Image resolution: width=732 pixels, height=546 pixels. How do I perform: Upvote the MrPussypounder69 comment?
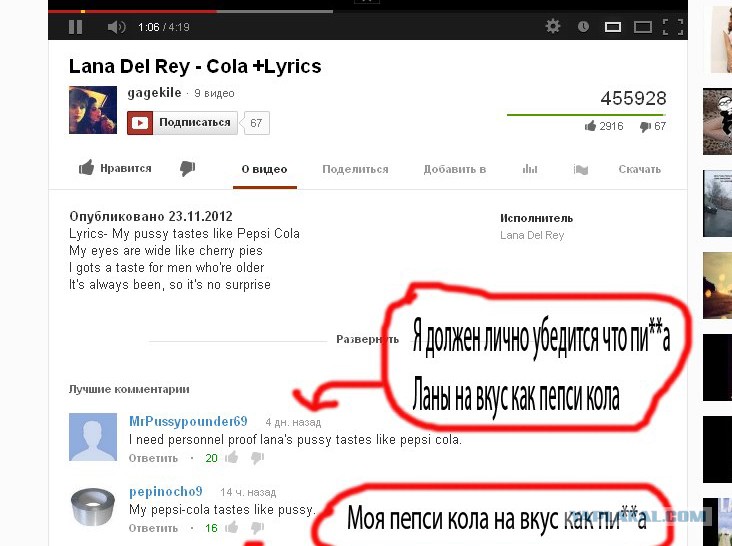point(231,458)
